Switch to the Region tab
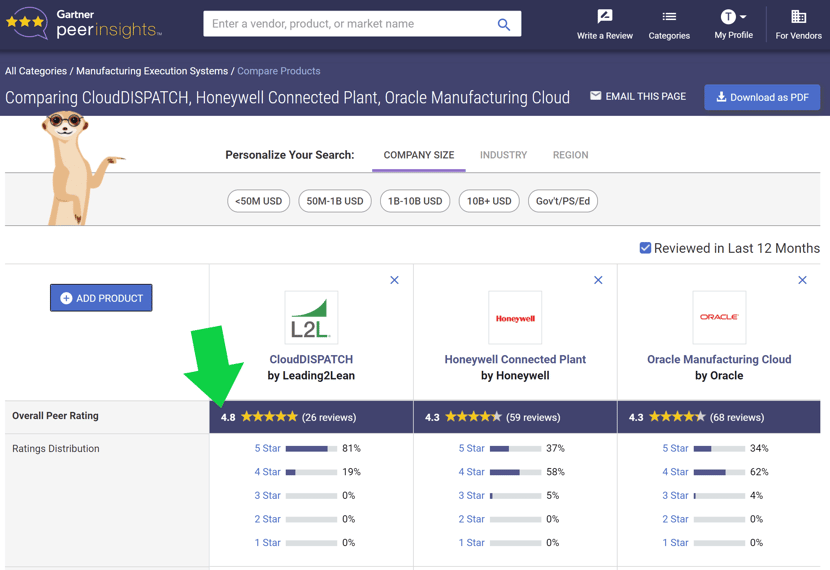Image resolution: width=830 pixels, height=570 pixels. (x=571, y=155)
